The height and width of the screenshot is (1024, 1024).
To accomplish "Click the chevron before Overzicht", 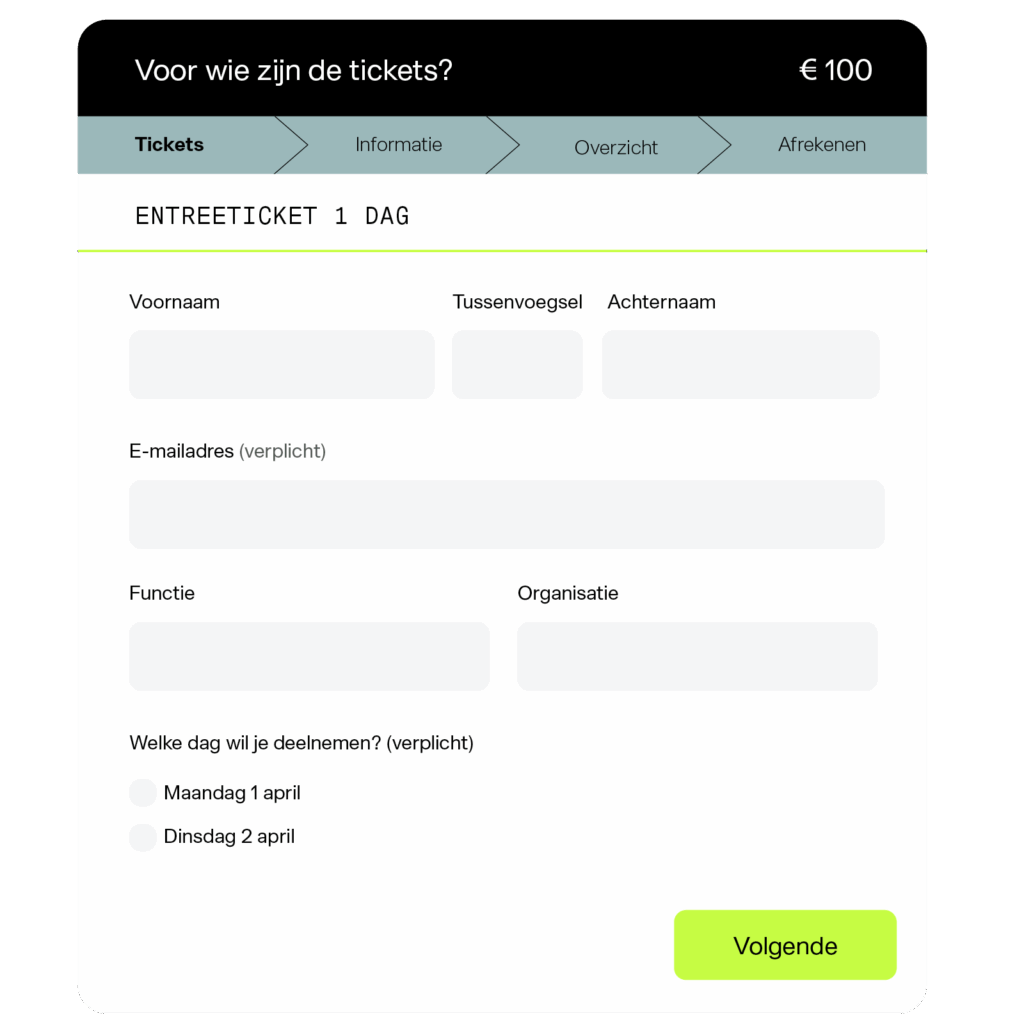I will 505,144.
